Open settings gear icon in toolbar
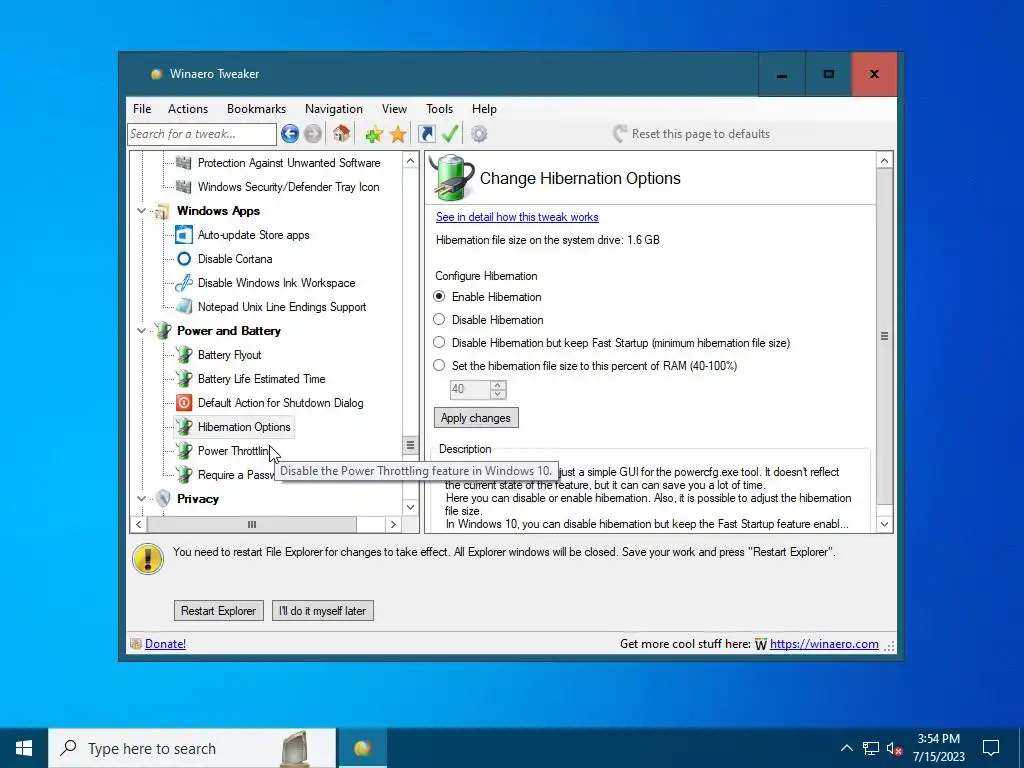 (479, 134)
